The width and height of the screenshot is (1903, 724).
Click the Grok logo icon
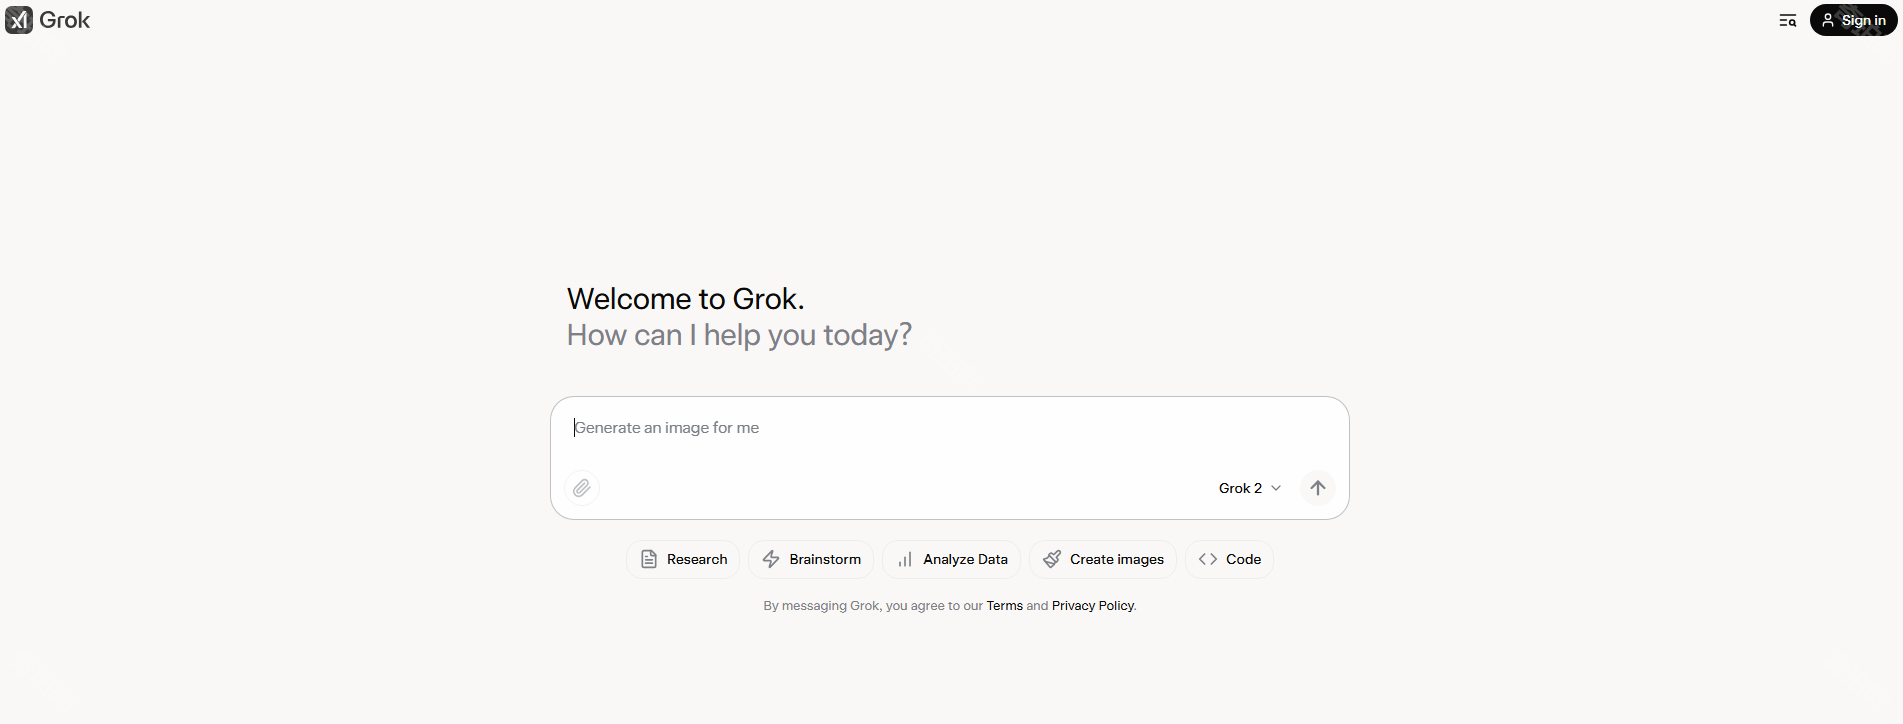pos(19,20)
